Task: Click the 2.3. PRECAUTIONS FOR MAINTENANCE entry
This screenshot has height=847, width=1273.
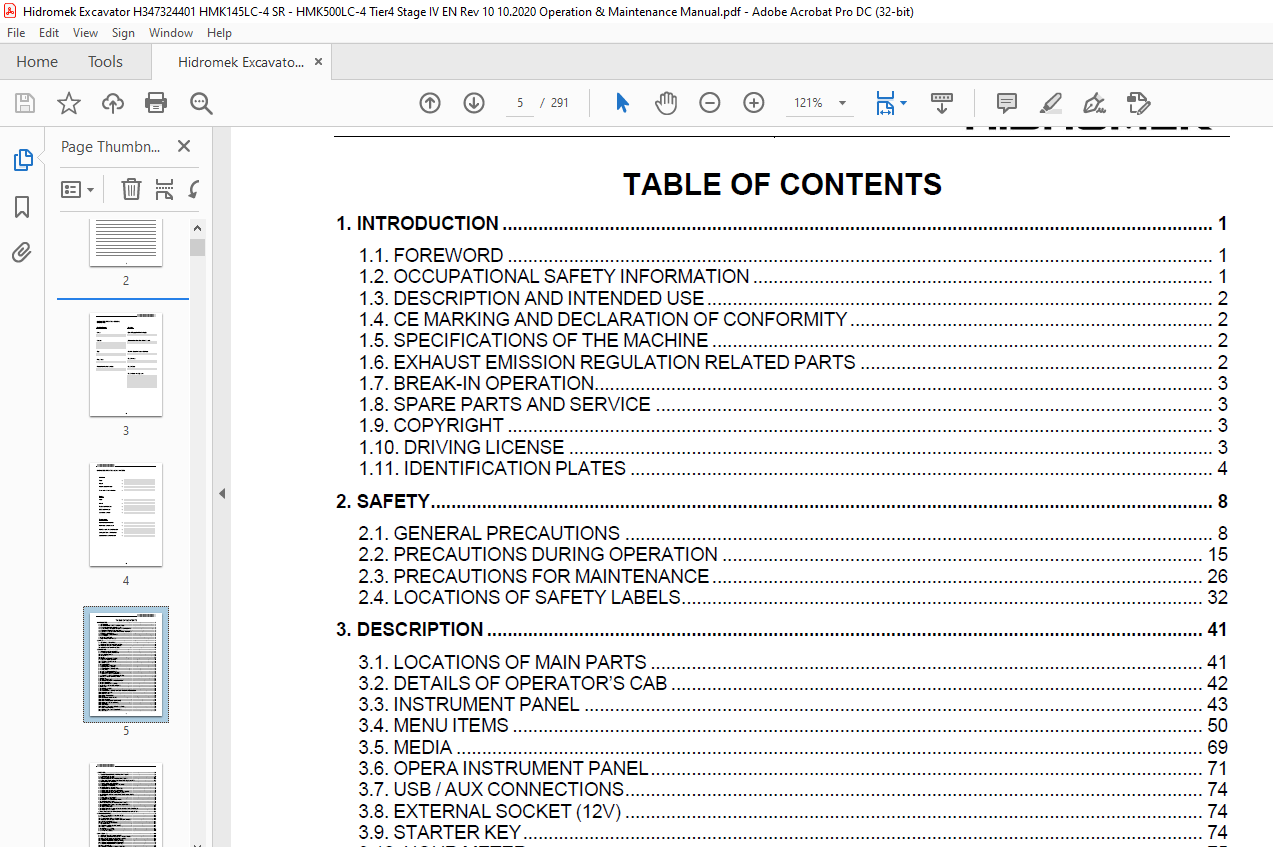Action: 793,577
